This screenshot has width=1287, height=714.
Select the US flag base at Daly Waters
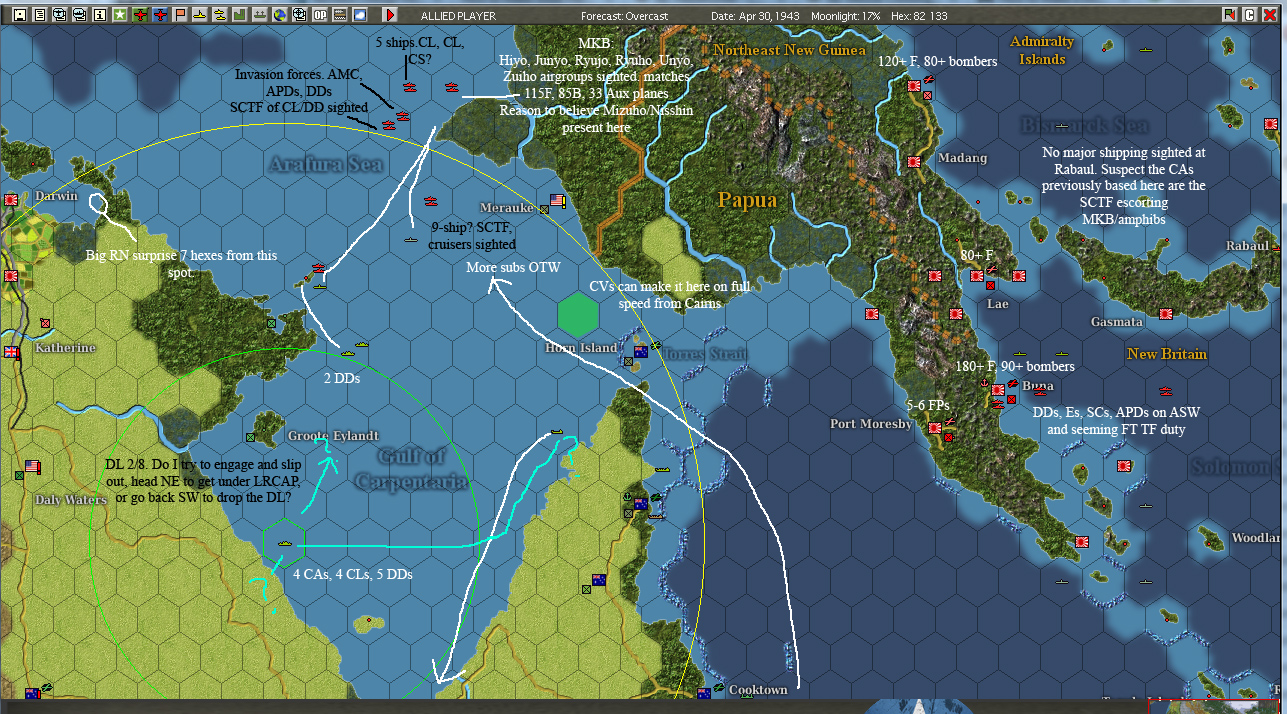pyautogui.click(x=32, y=467)
